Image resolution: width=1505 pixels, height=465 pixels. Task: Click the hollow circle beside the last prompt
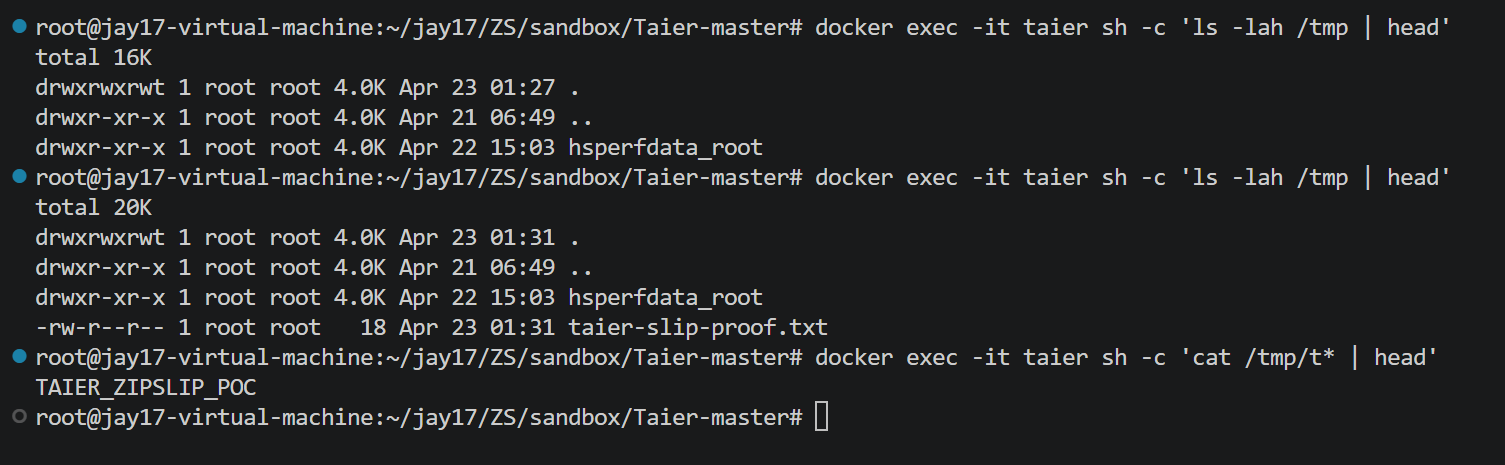(20, 417)
